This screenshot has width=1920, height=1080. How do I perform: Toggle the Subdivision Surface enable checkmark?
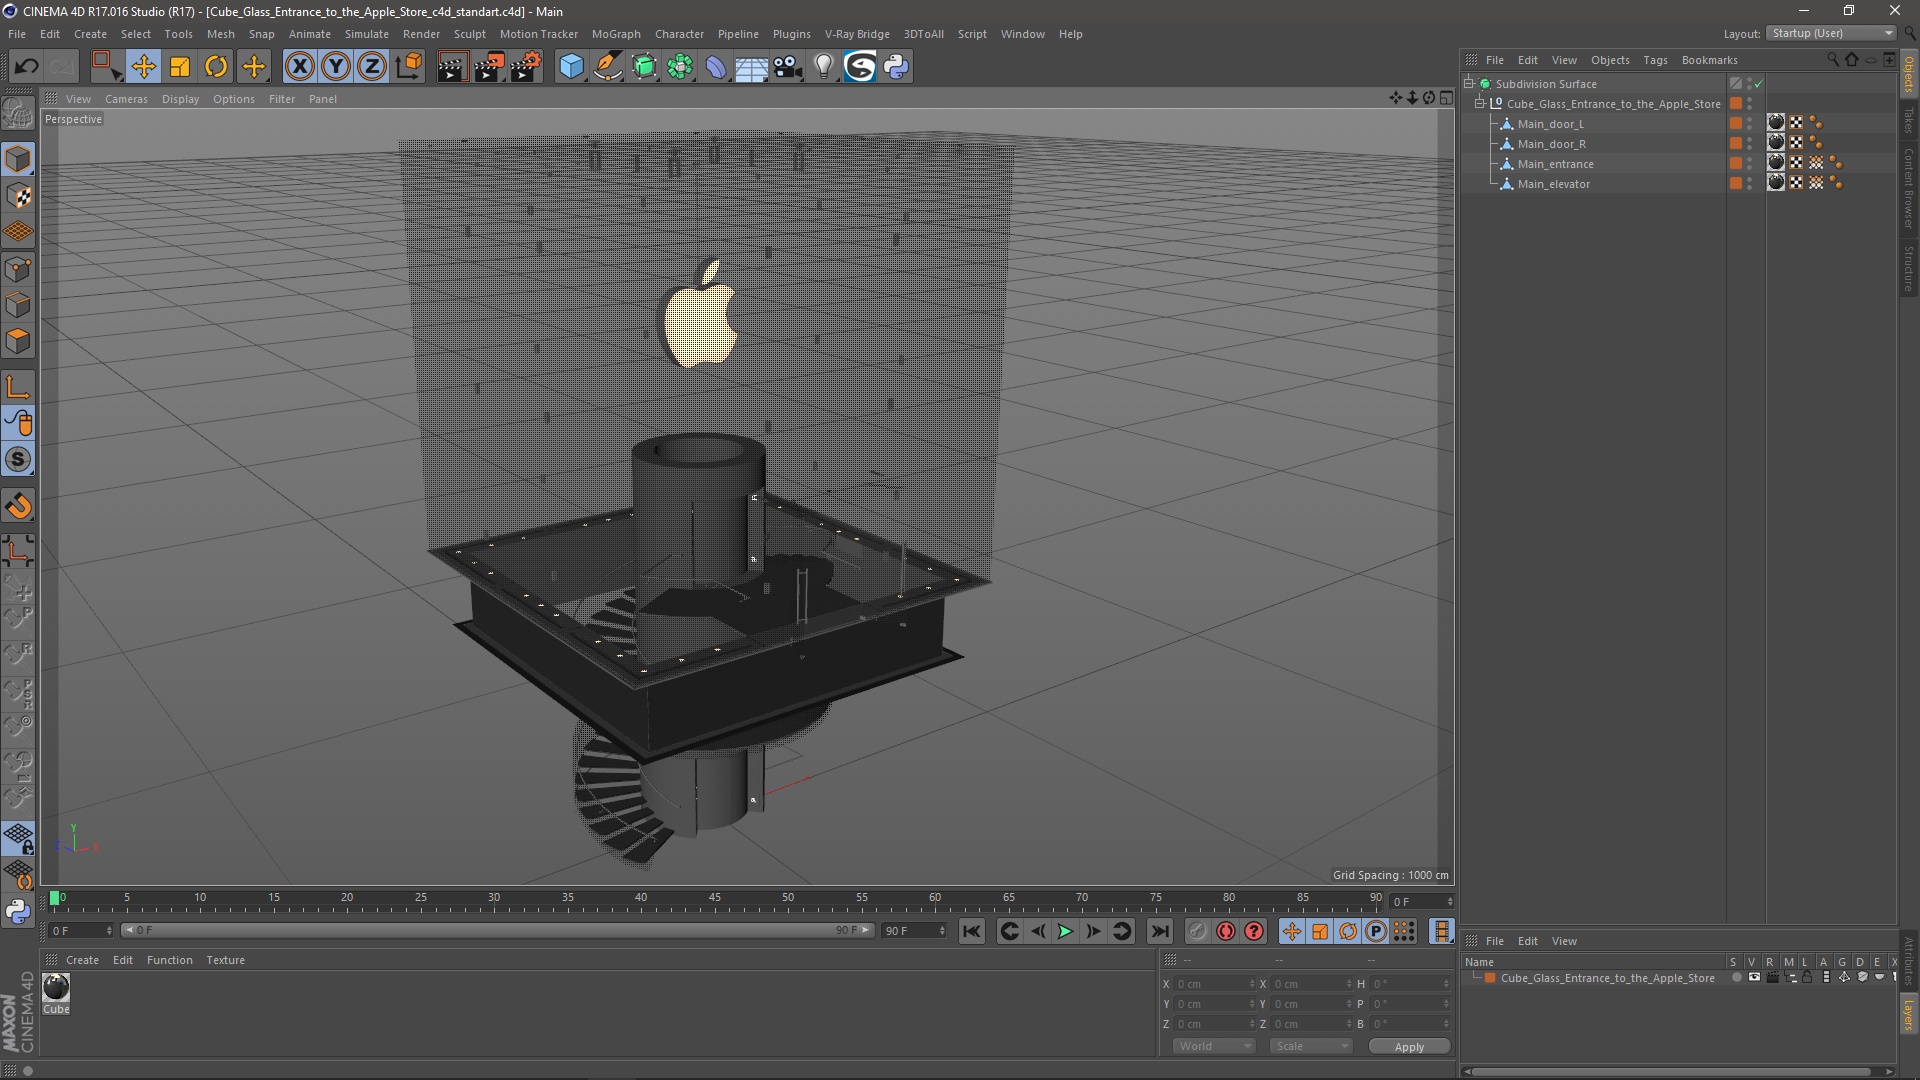coord(1758,84)
